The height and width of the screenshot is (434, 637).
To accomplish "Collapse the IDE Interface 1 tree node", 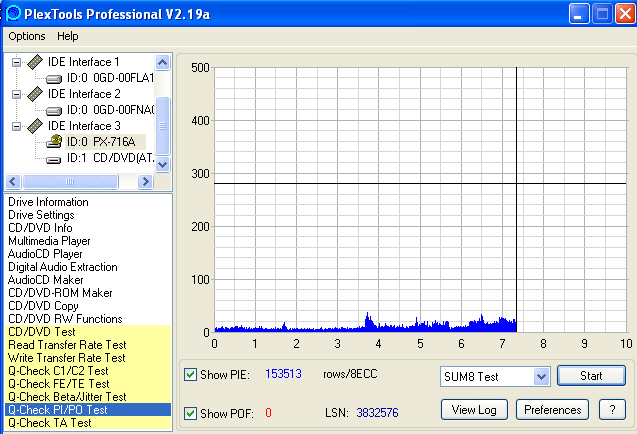I will point(16,62).
